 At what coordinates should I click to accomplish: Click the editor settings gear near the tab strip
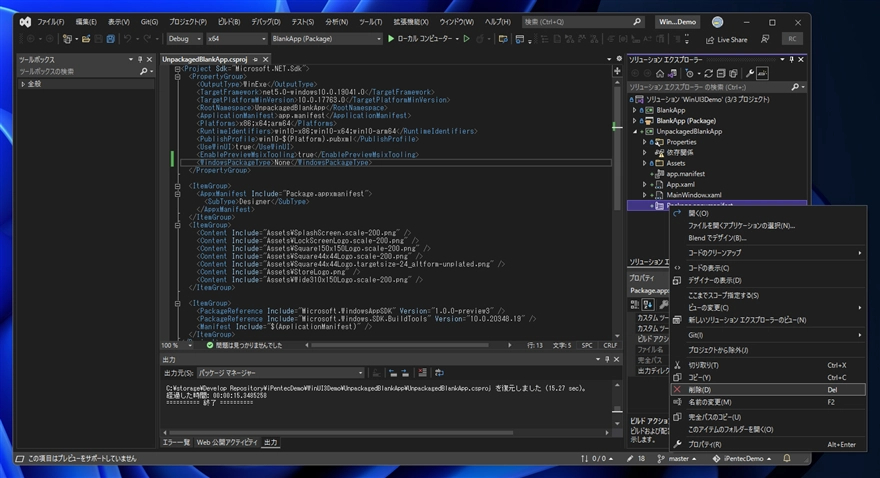tap(619, 59)
